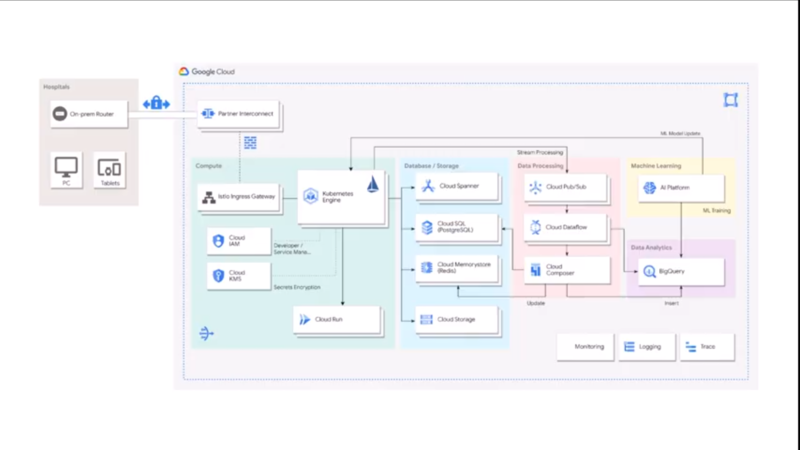Viewport: 800px width, 450px height.
Task: Click the Cloud Run icon
Action: pyautogui.click(x=305, y=319)
